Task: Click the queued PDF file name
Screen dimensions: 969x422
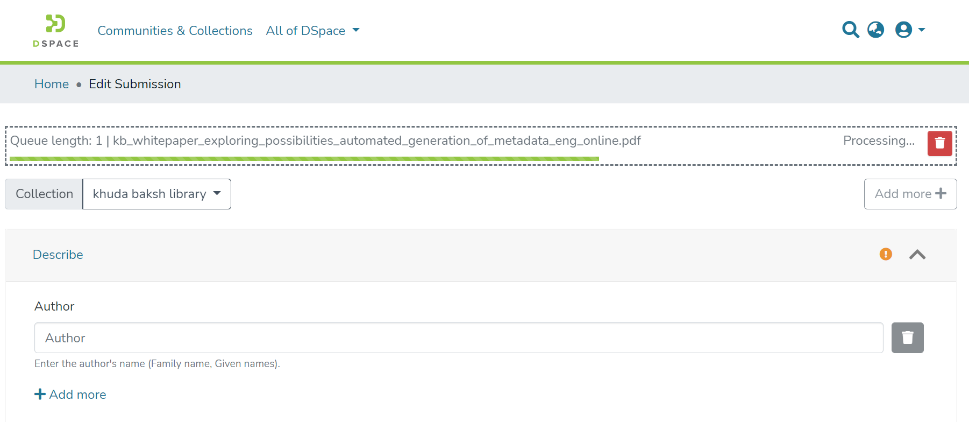Action: [x=376, y=141]
